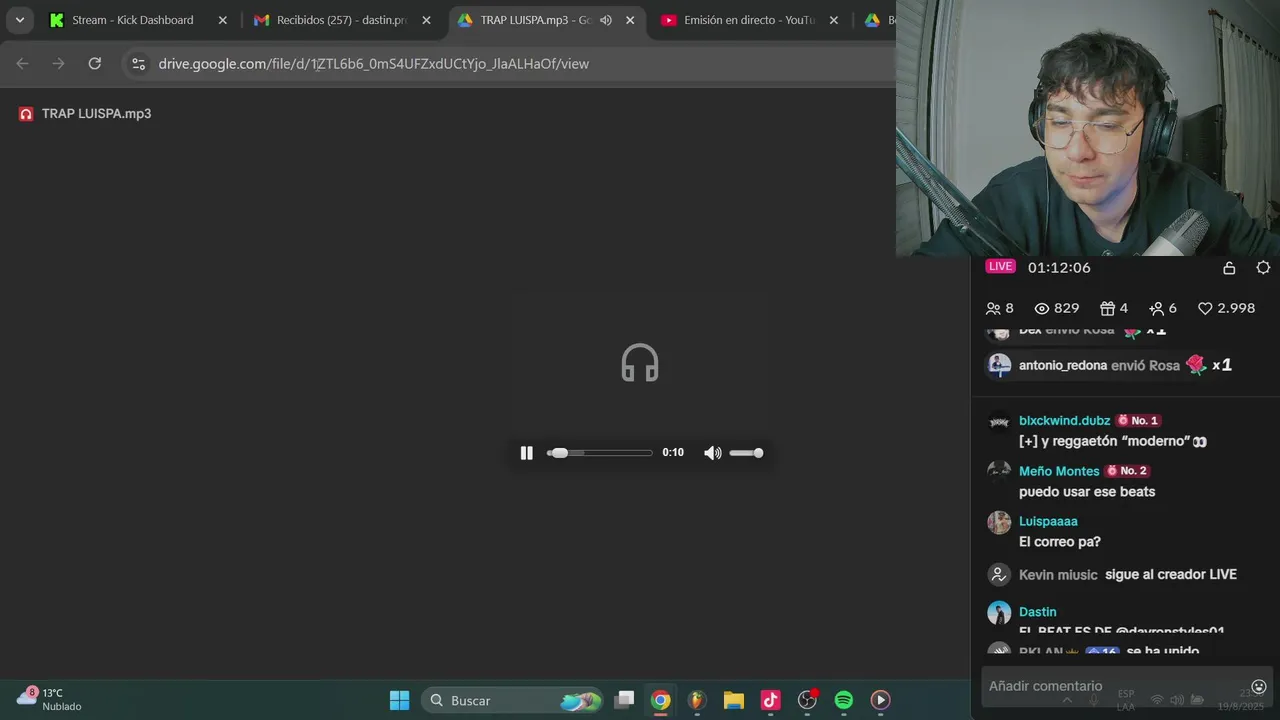Screen dimensions: 1280x720
Task: Open Luispaaaa username in chat
Action: tap(1048, 521)
